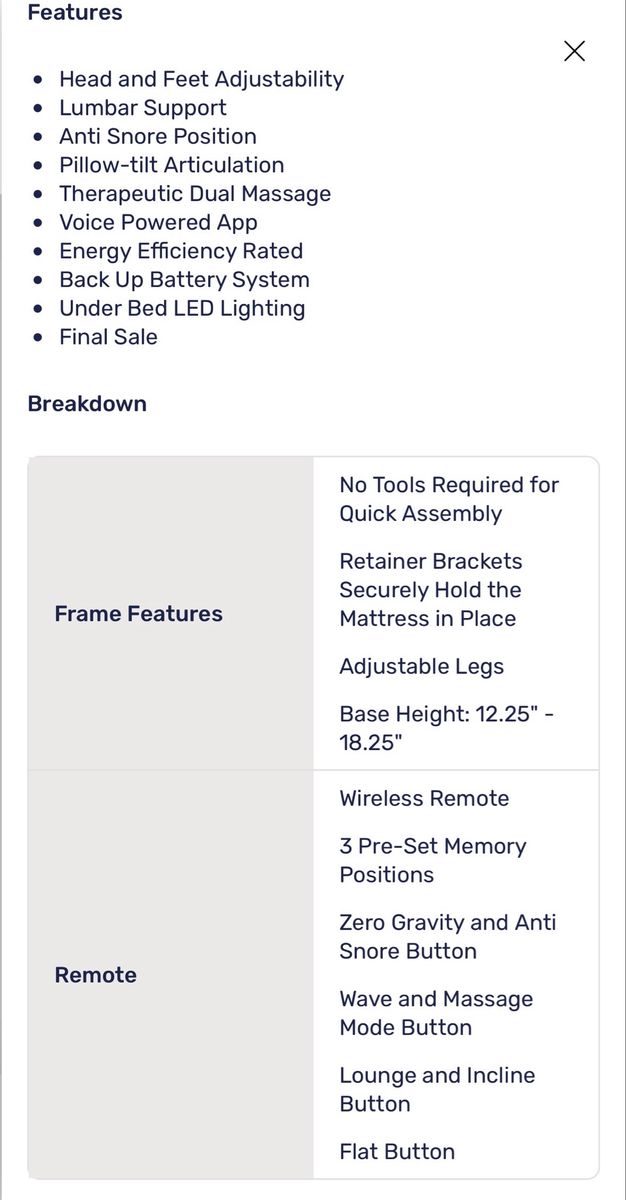Close the features panel with the X icon
Screen dimensions: 626x1200
click(574, 51)
